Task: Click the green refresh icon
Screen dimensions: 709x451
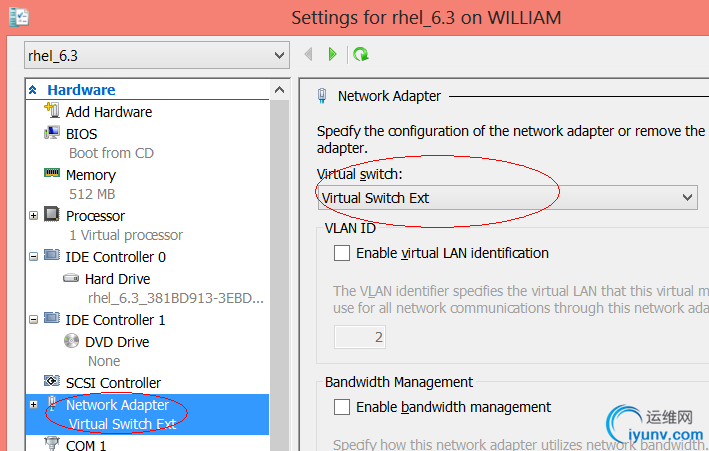Action: tap(361, 54)
